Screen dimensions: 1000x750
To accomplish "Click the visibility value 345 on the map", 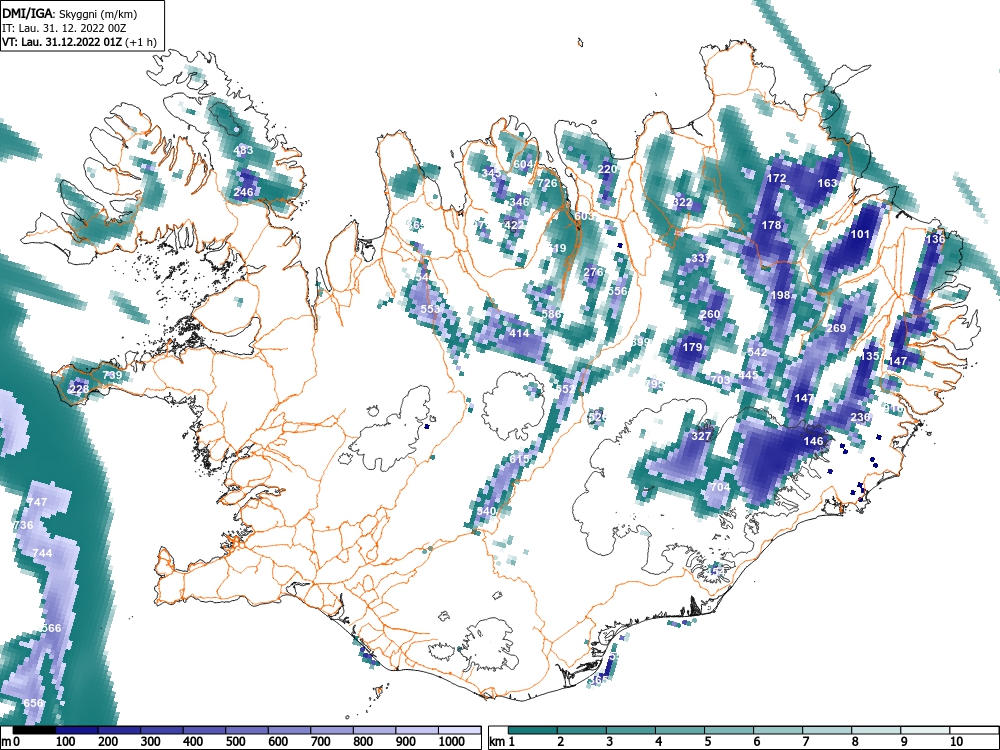I will pyautogui.click(x=491, y=173).
